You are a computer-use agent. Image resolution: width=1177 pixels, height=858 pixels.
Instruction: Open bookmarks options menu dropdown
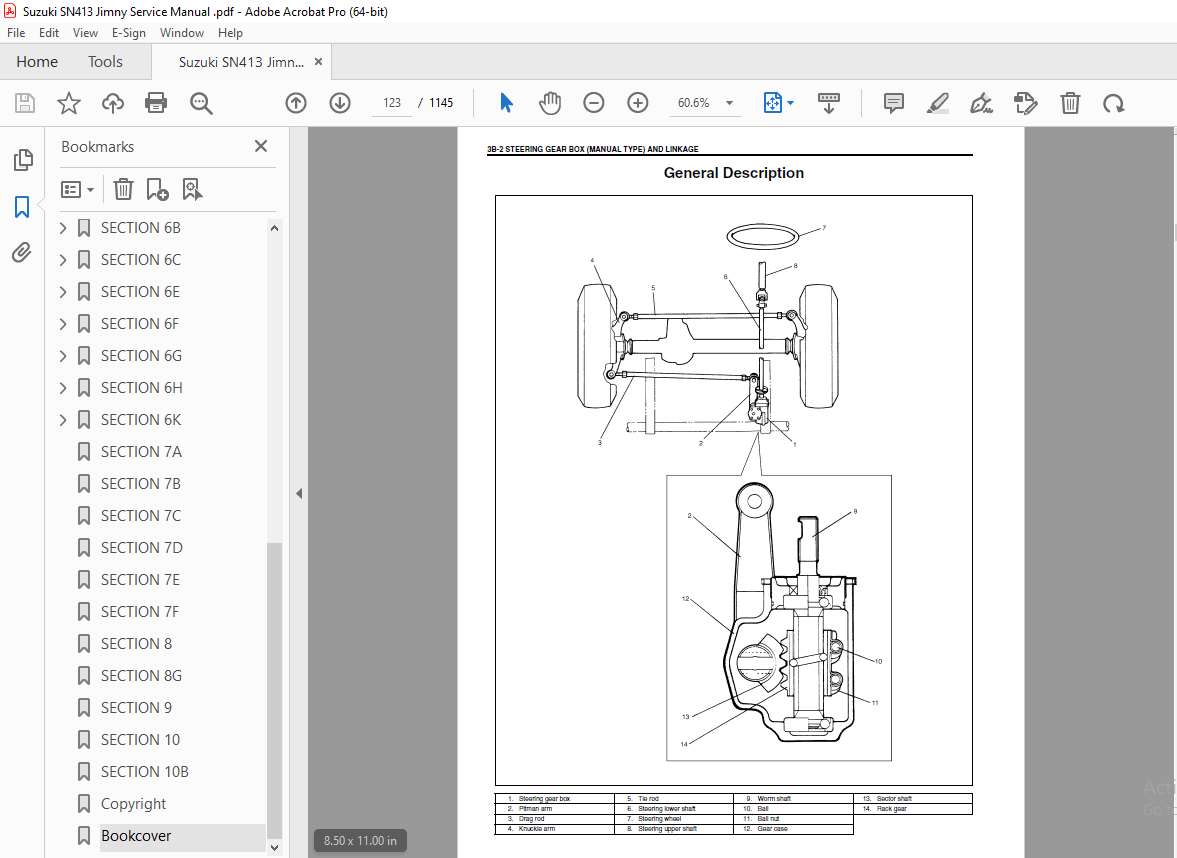(x=77, y=189)
